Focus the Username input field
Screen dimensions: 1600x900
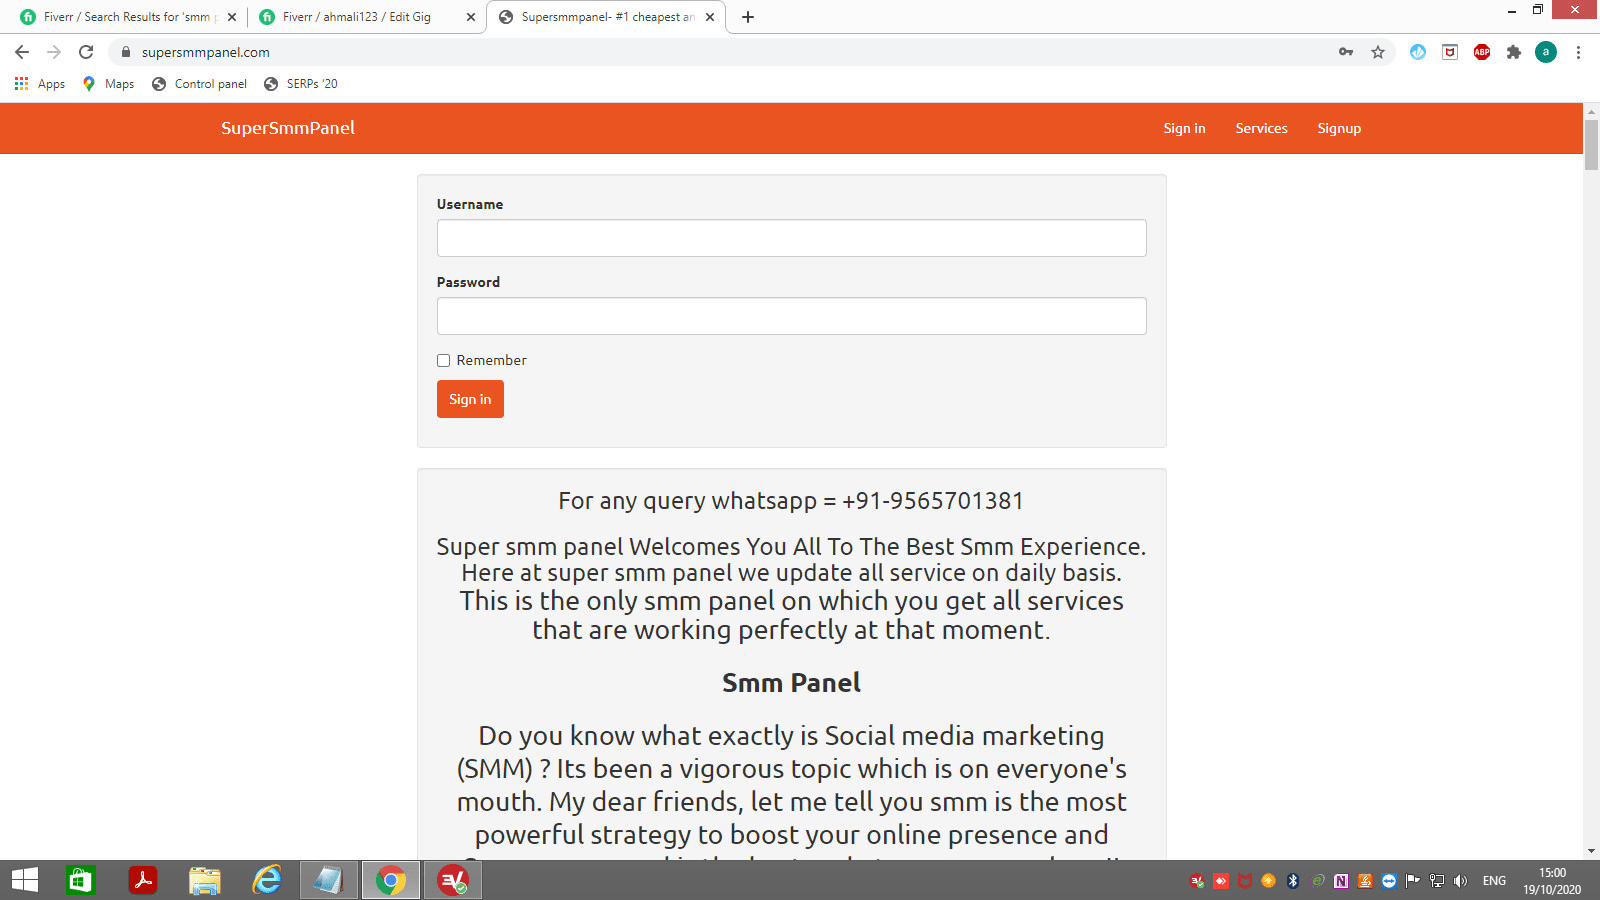tap(792, 238)
